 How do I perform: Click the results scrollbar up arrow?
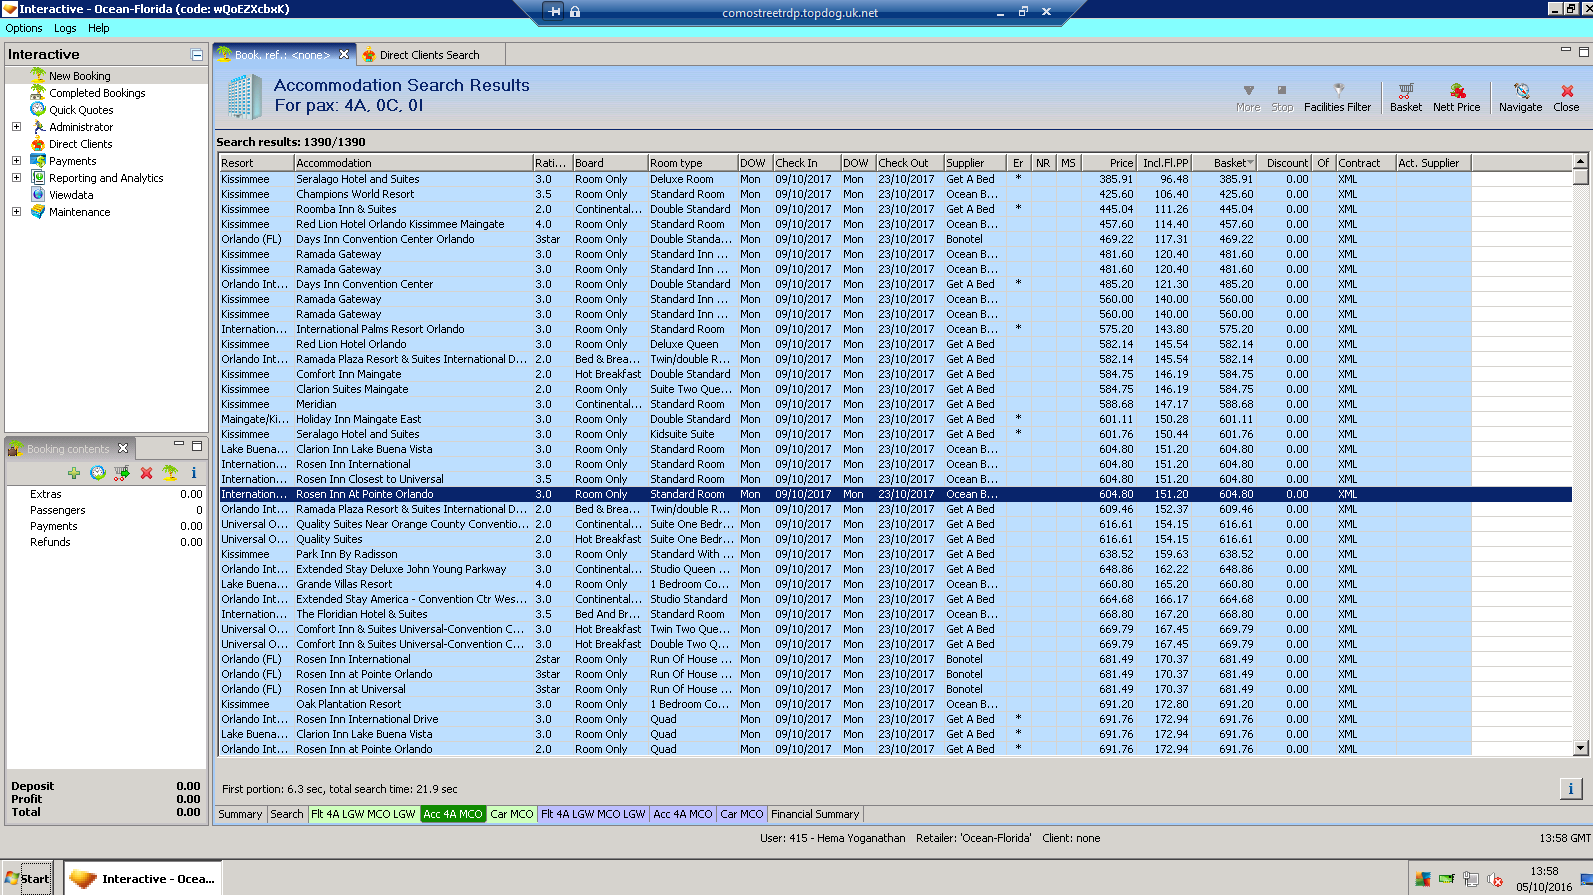point(1581,161)
